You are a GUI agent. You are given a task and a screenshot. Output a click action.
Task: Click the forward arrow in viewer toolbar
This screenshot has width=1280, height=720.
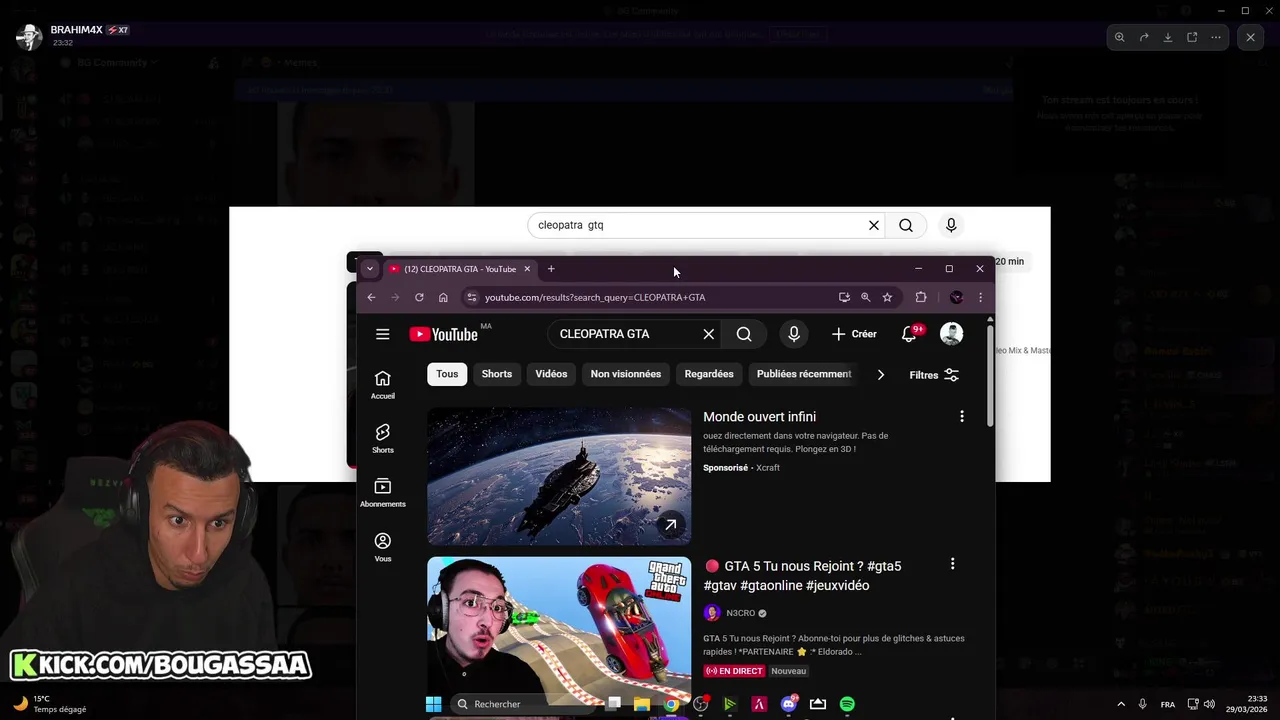1144,37
